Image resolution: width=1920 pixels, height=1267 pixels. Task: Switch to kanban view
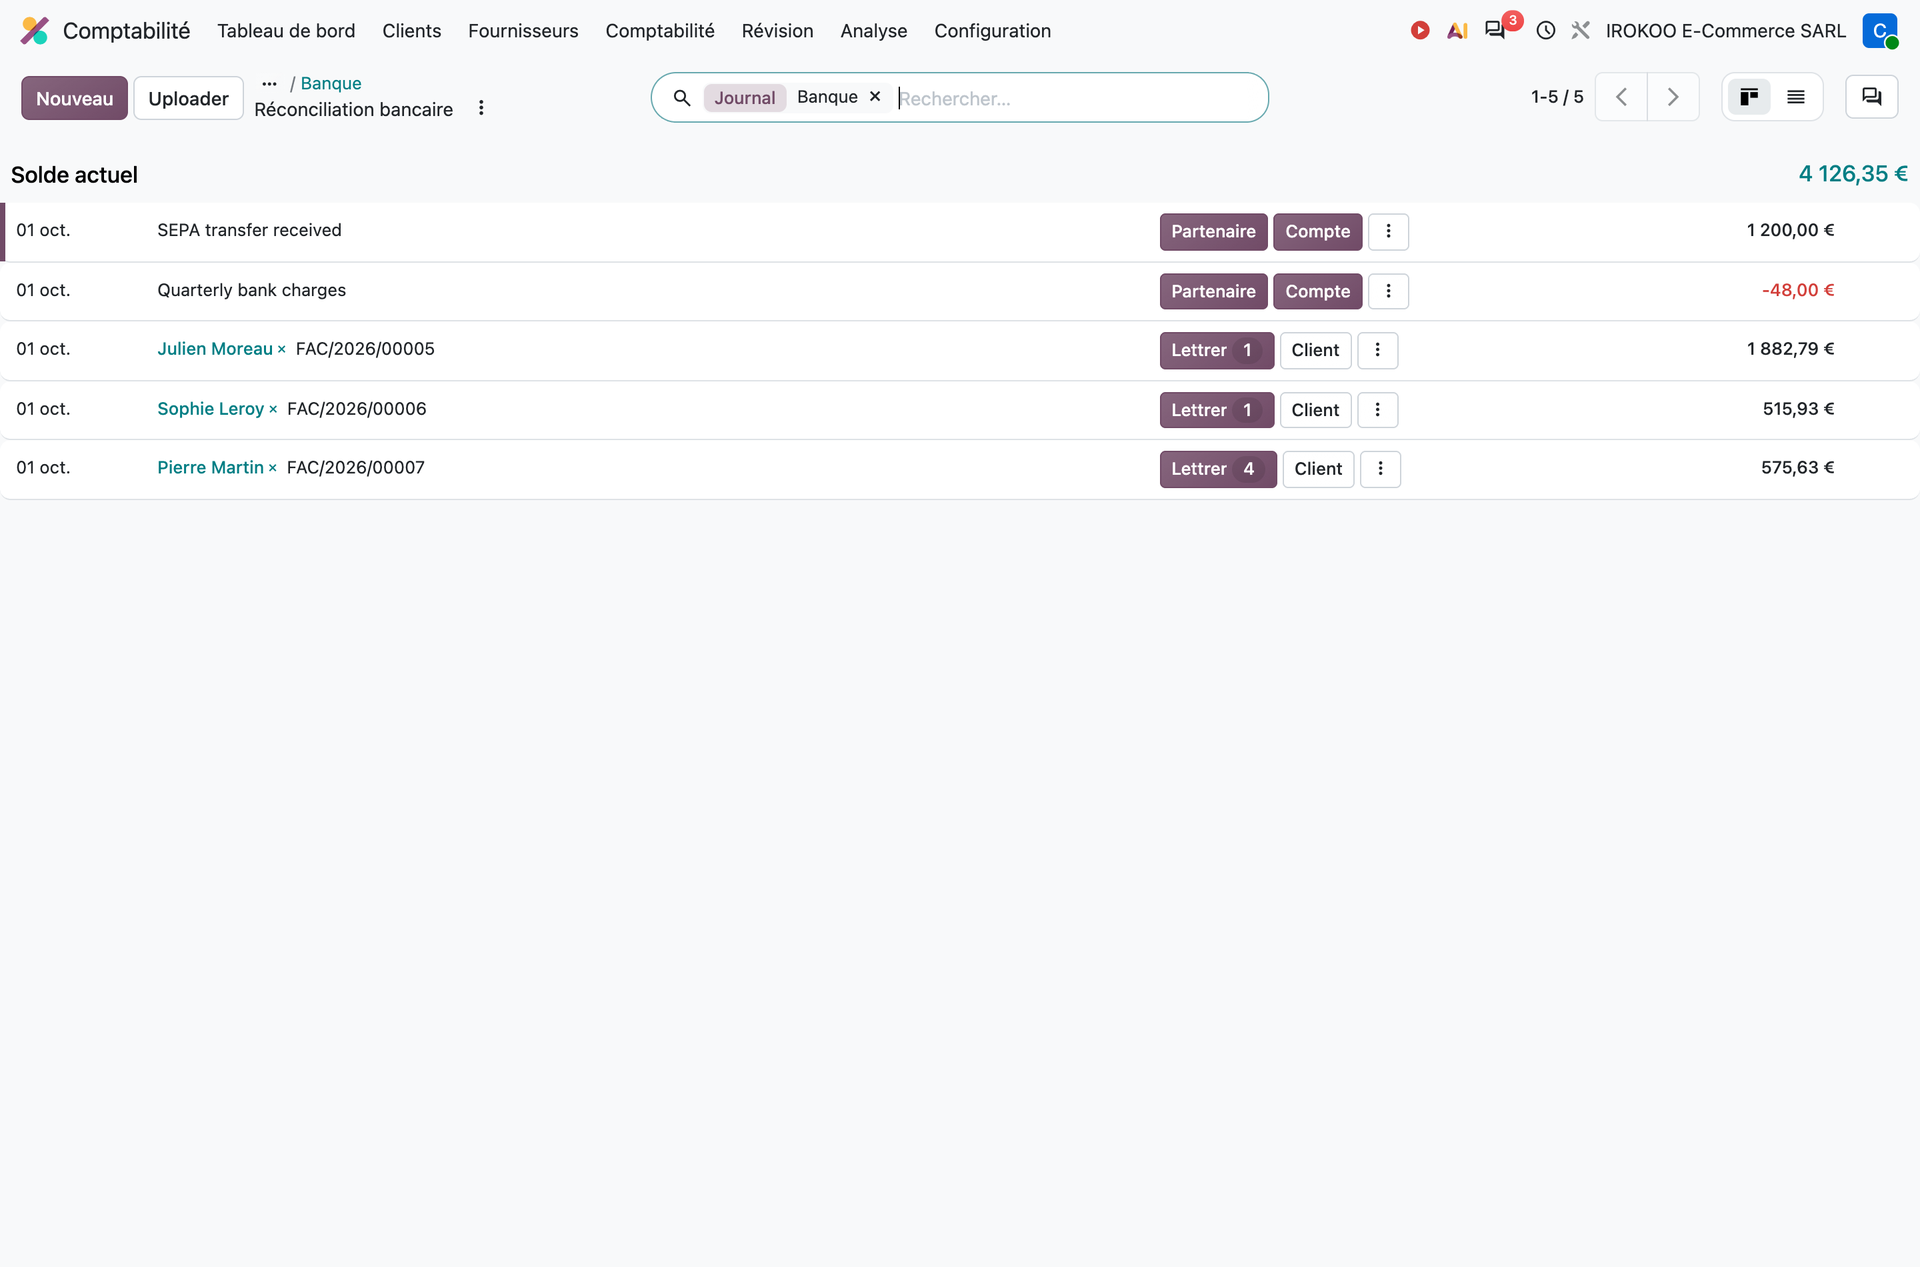tap(1749, 97)
